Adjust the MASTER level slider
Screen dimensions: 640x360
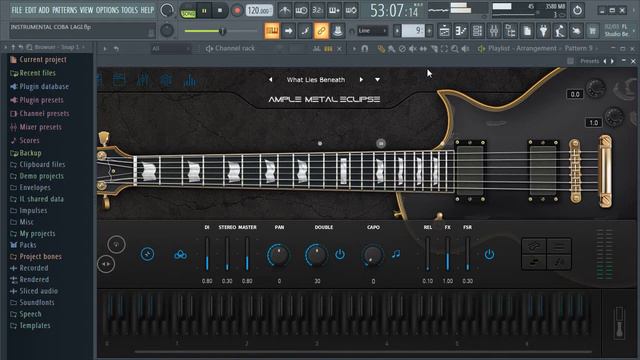tap(247, 254)
